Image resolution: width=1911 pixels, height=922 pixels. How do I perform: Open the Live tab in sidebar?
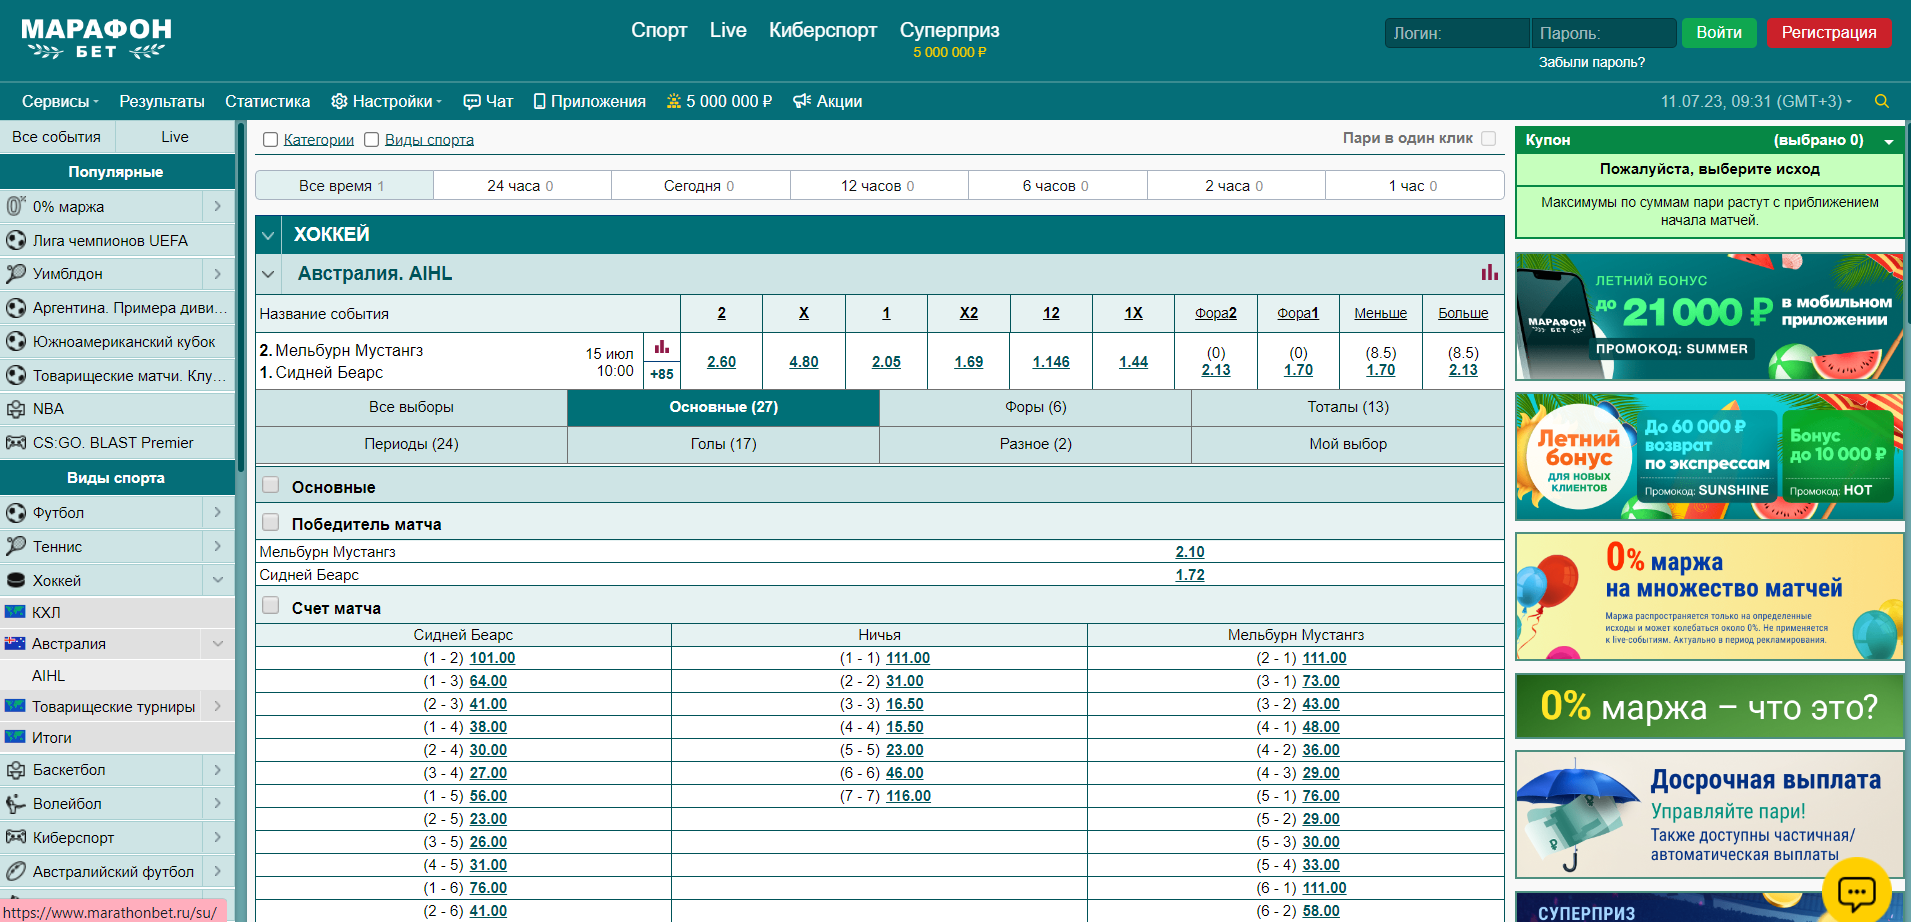(x=175, y=137)
